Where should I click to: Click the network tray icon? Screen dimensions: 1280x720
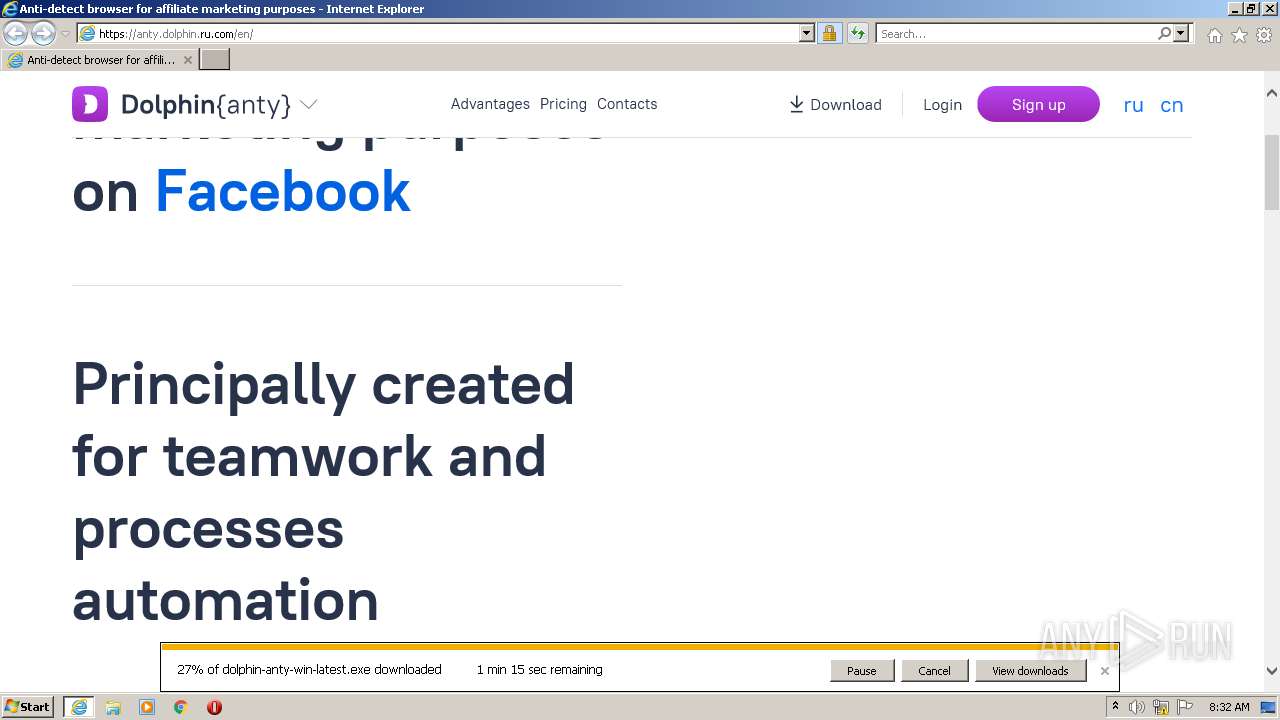point(1162,707)
